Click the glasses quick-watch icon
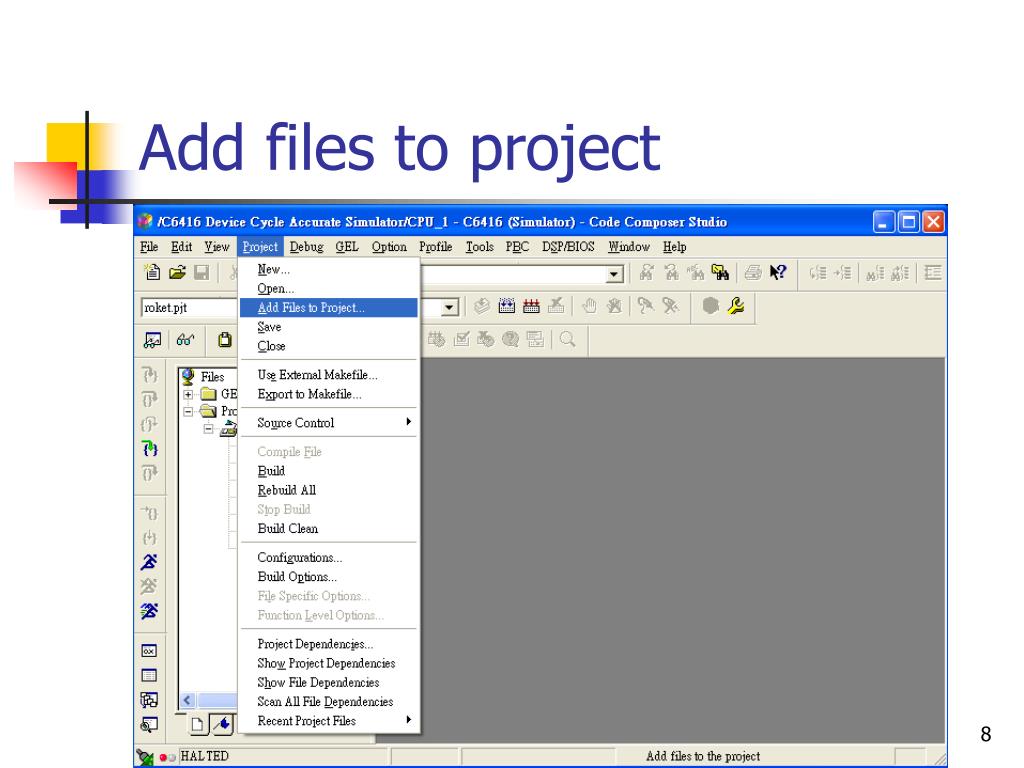The width and height of the screenshot is (1024, 768). (x=185, y=340)
